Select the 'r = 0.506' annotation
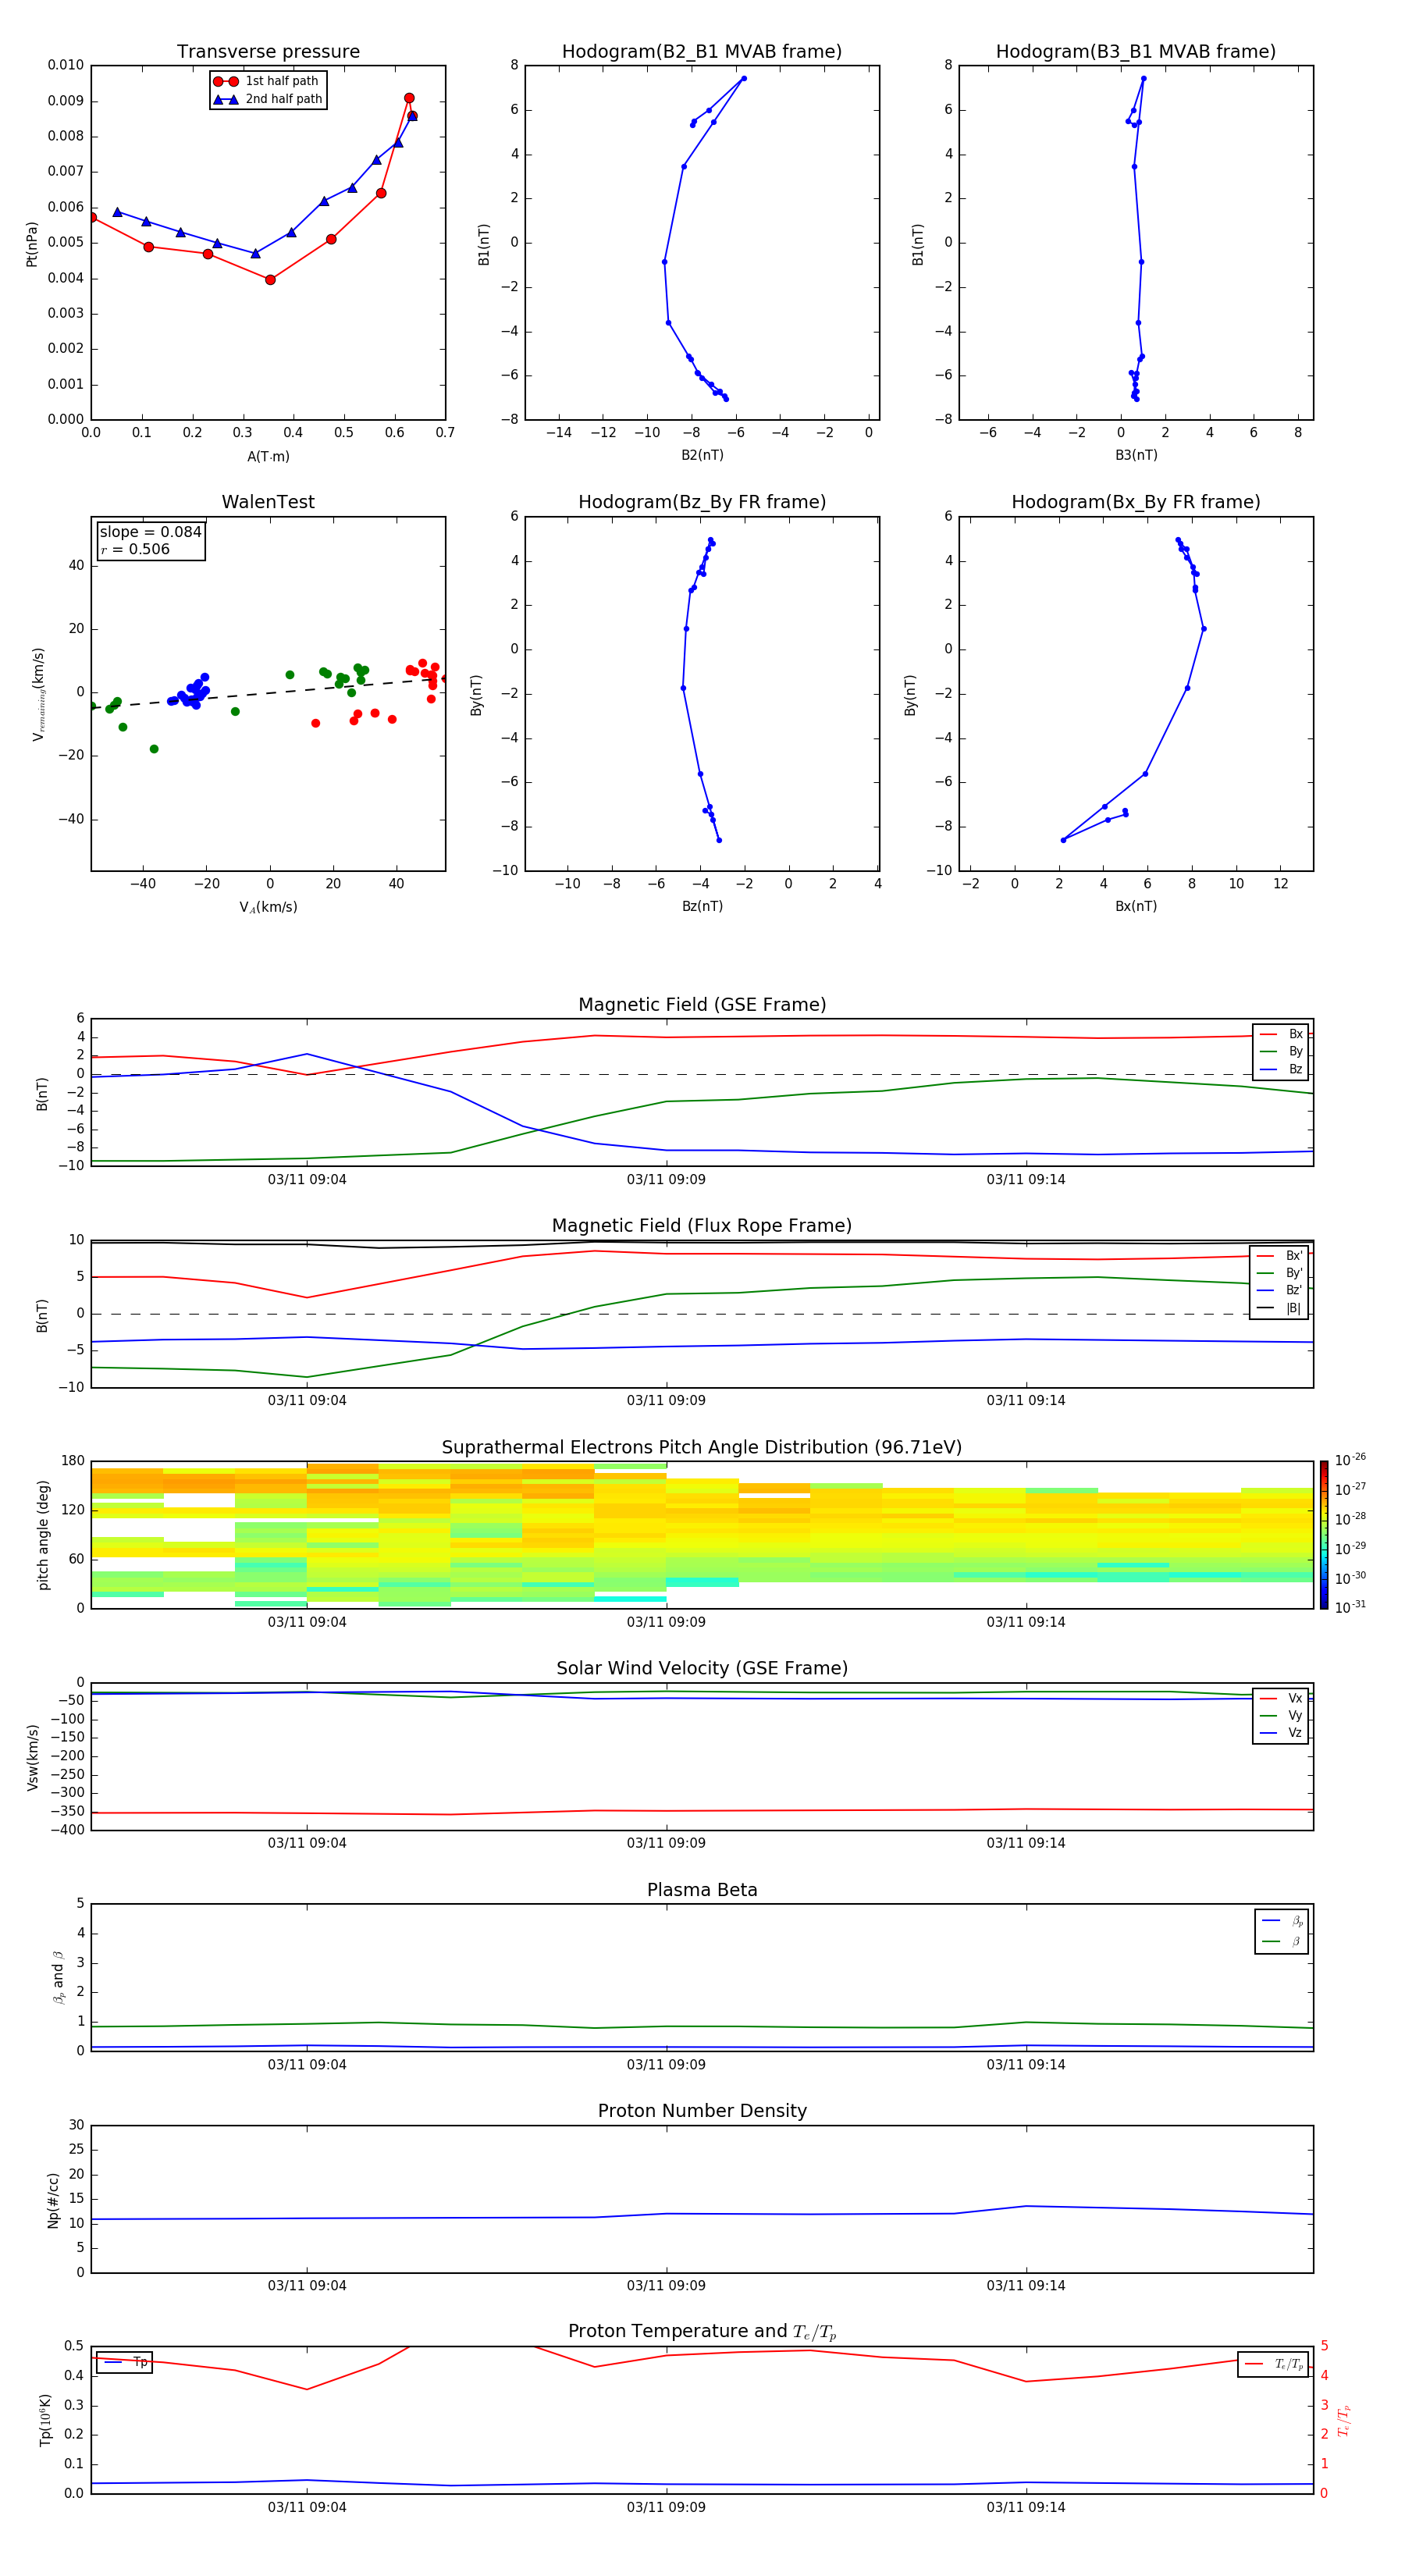The width and height of the screenshot is (1405, 2576). pyautogui.click(x=135, y=549)
